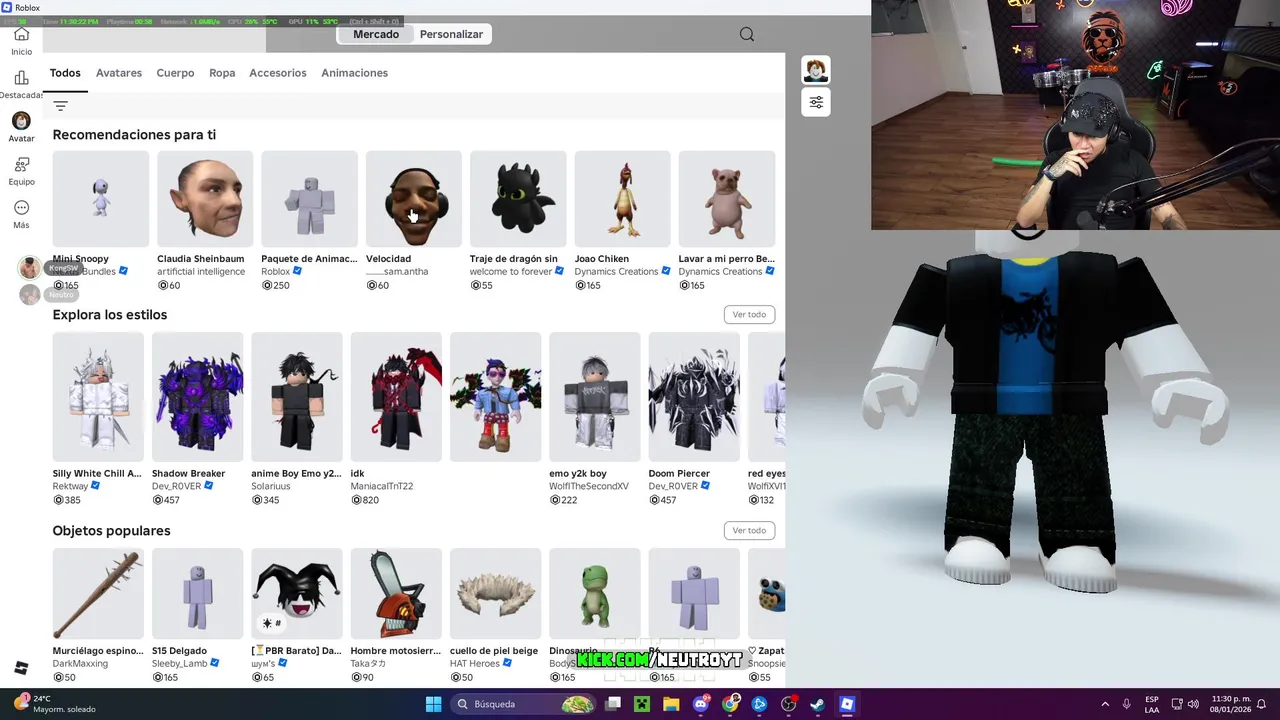Open the Equipo sidebar icon
Viewport: 1280px width, 720px height.
pos(21,164)
